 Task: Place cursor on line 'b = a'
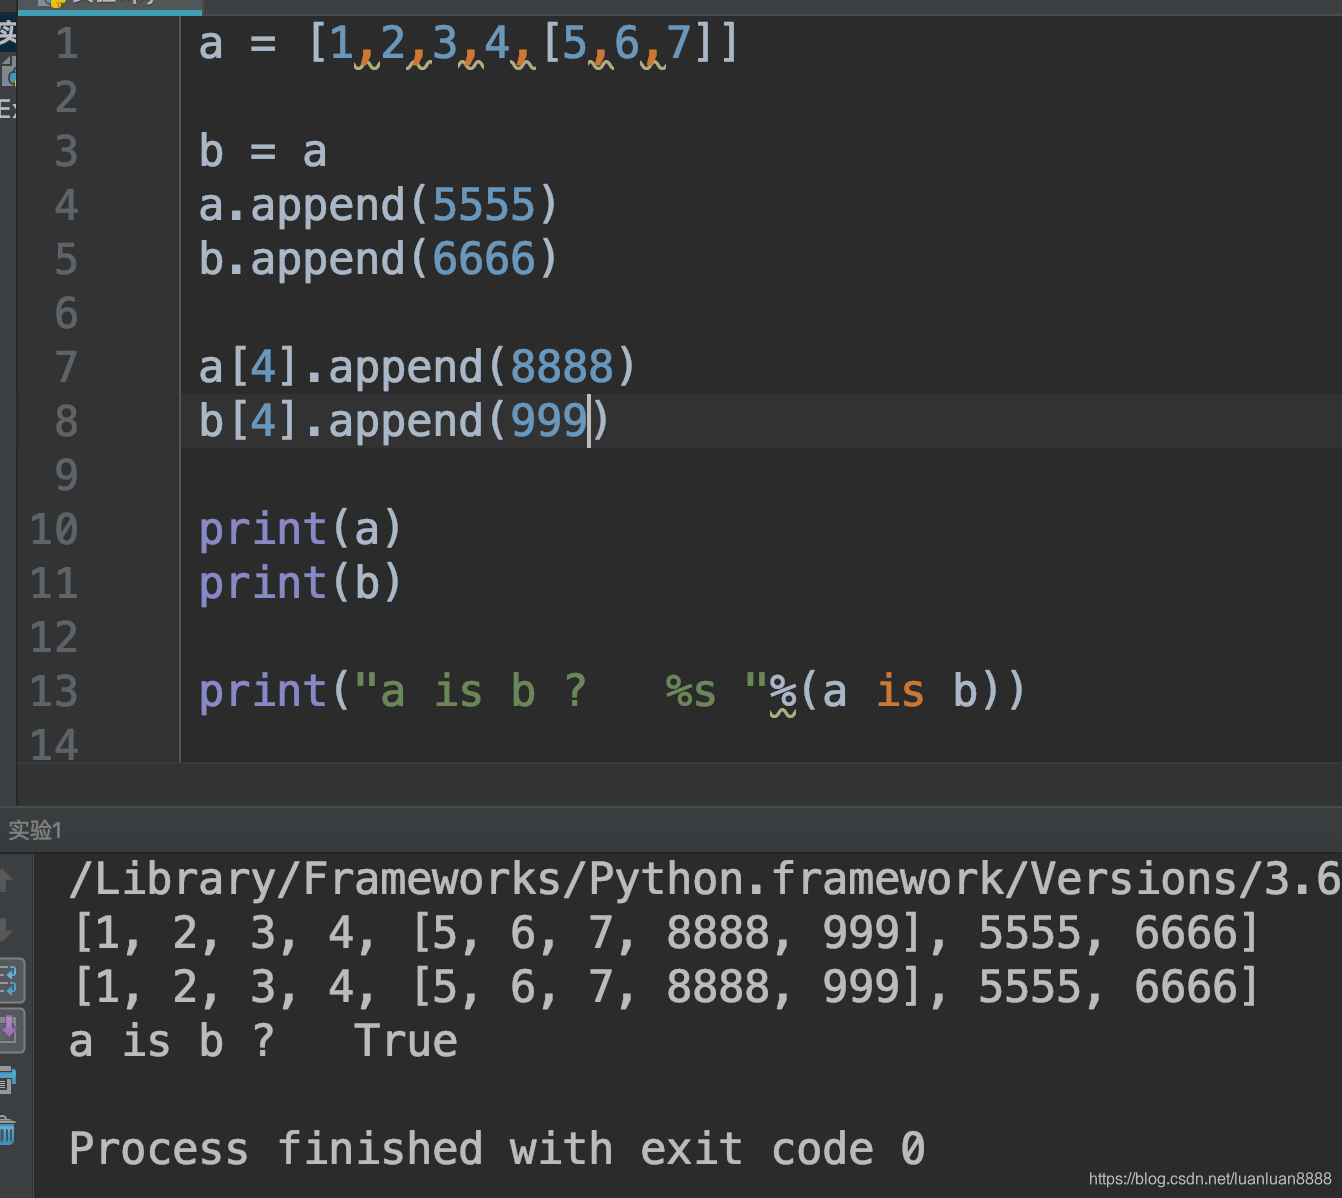click(263, 152)
